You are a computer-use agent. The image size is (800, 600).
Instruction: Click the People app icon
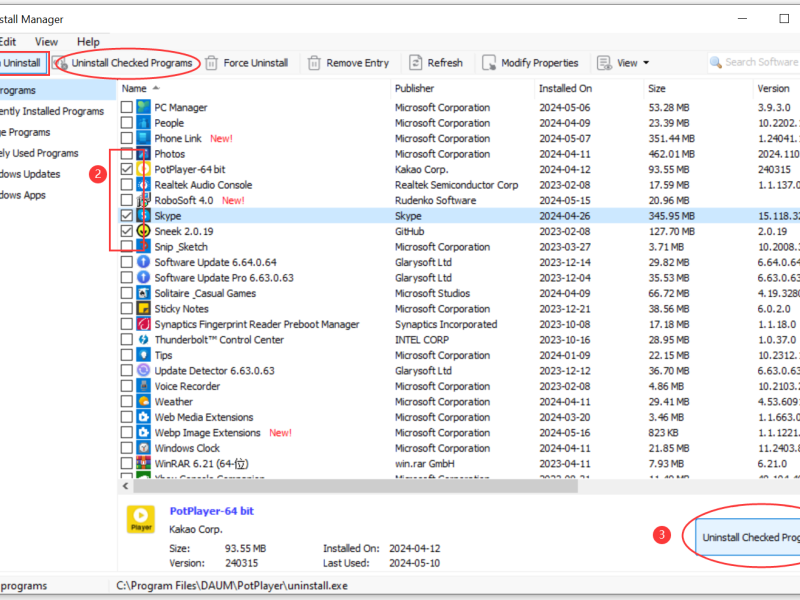pyautogui.click(x=143, y=123)
